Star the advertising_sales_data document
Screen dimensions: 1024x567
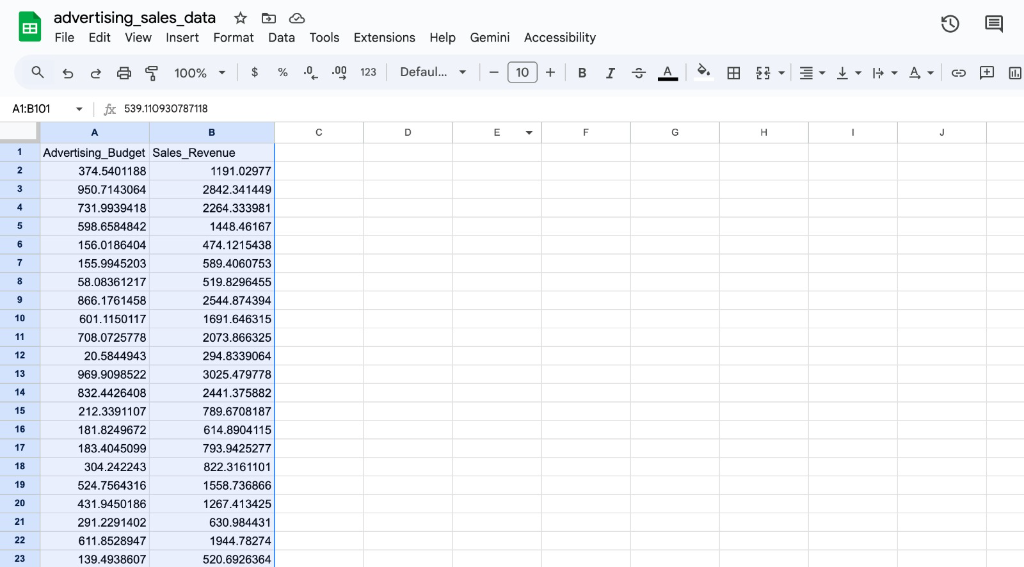pyautogui.click(x=240, y=18)
